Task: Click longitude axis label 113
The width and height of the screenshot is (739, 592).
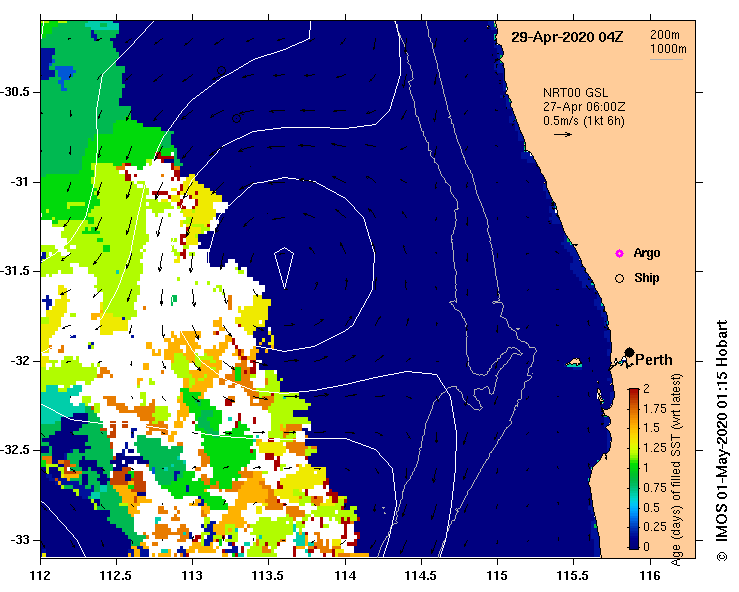Action: coord(192,576)
